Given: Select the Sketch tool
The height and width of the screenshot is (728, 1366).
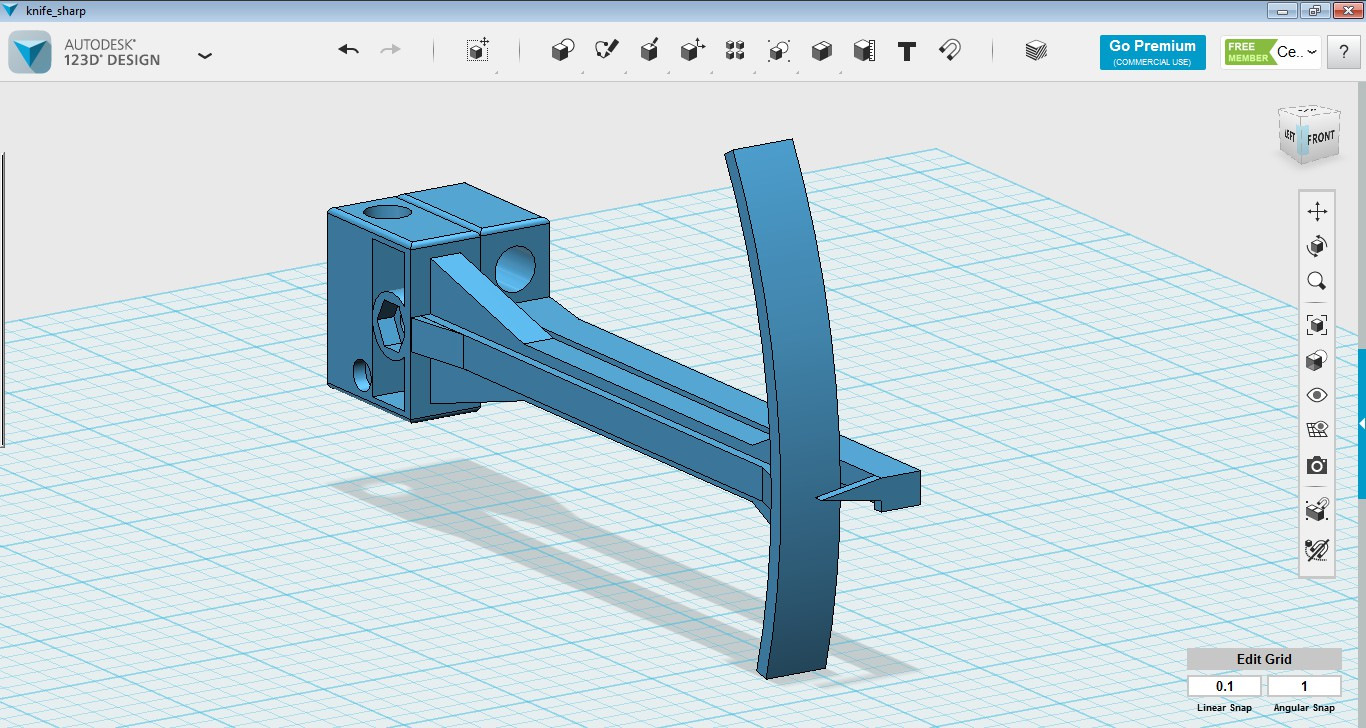Looking at the screenshot, I should 606,50.
